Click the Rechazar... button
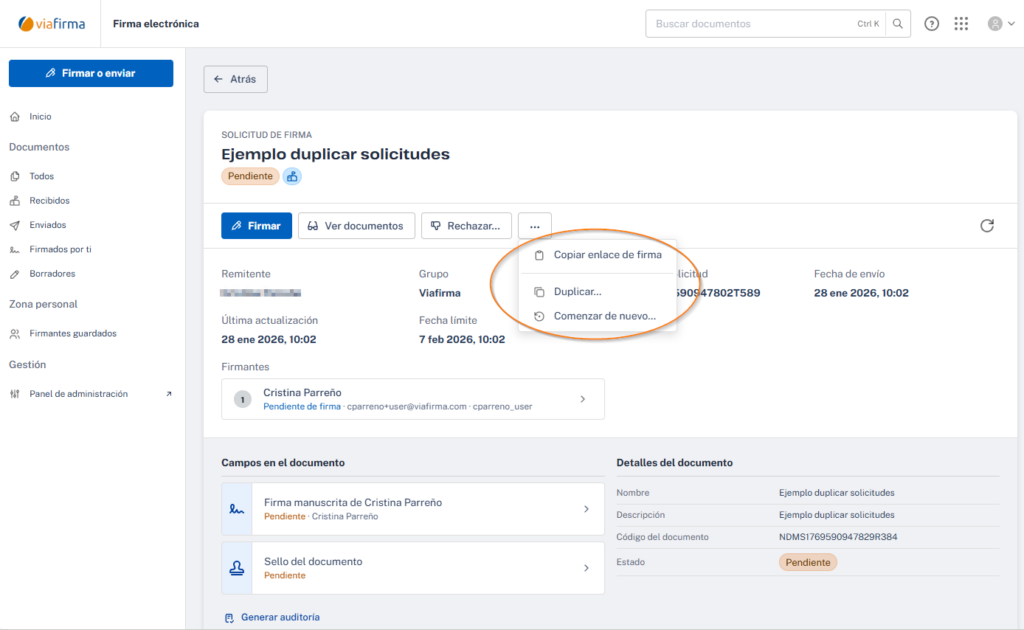Screen dimensions: 1024x630 (466, 226)
